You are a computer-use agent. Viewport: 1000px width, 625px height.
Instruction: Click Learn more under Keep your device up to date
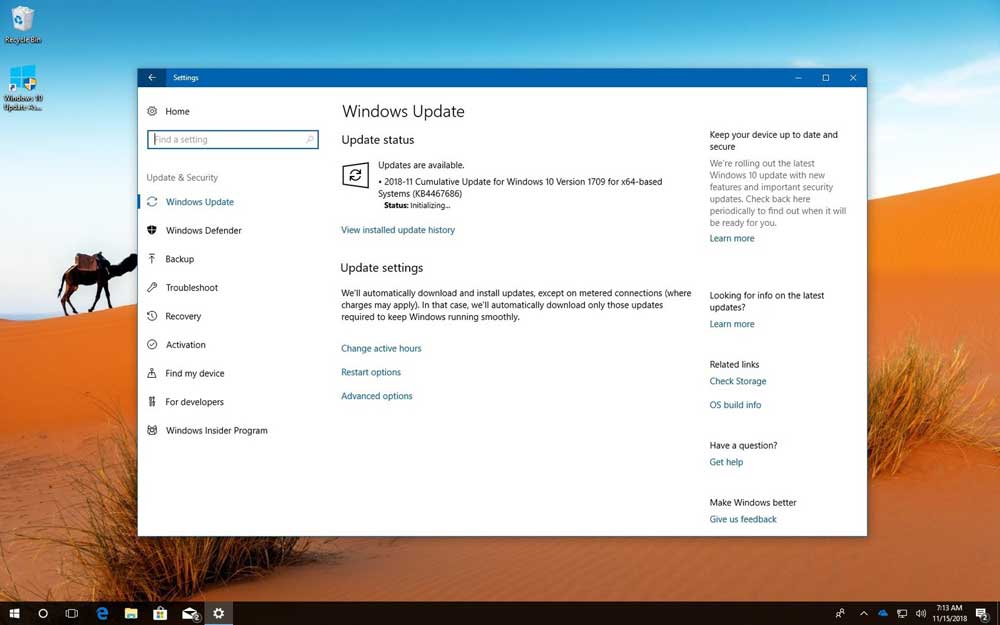click(x=732, y=238)
